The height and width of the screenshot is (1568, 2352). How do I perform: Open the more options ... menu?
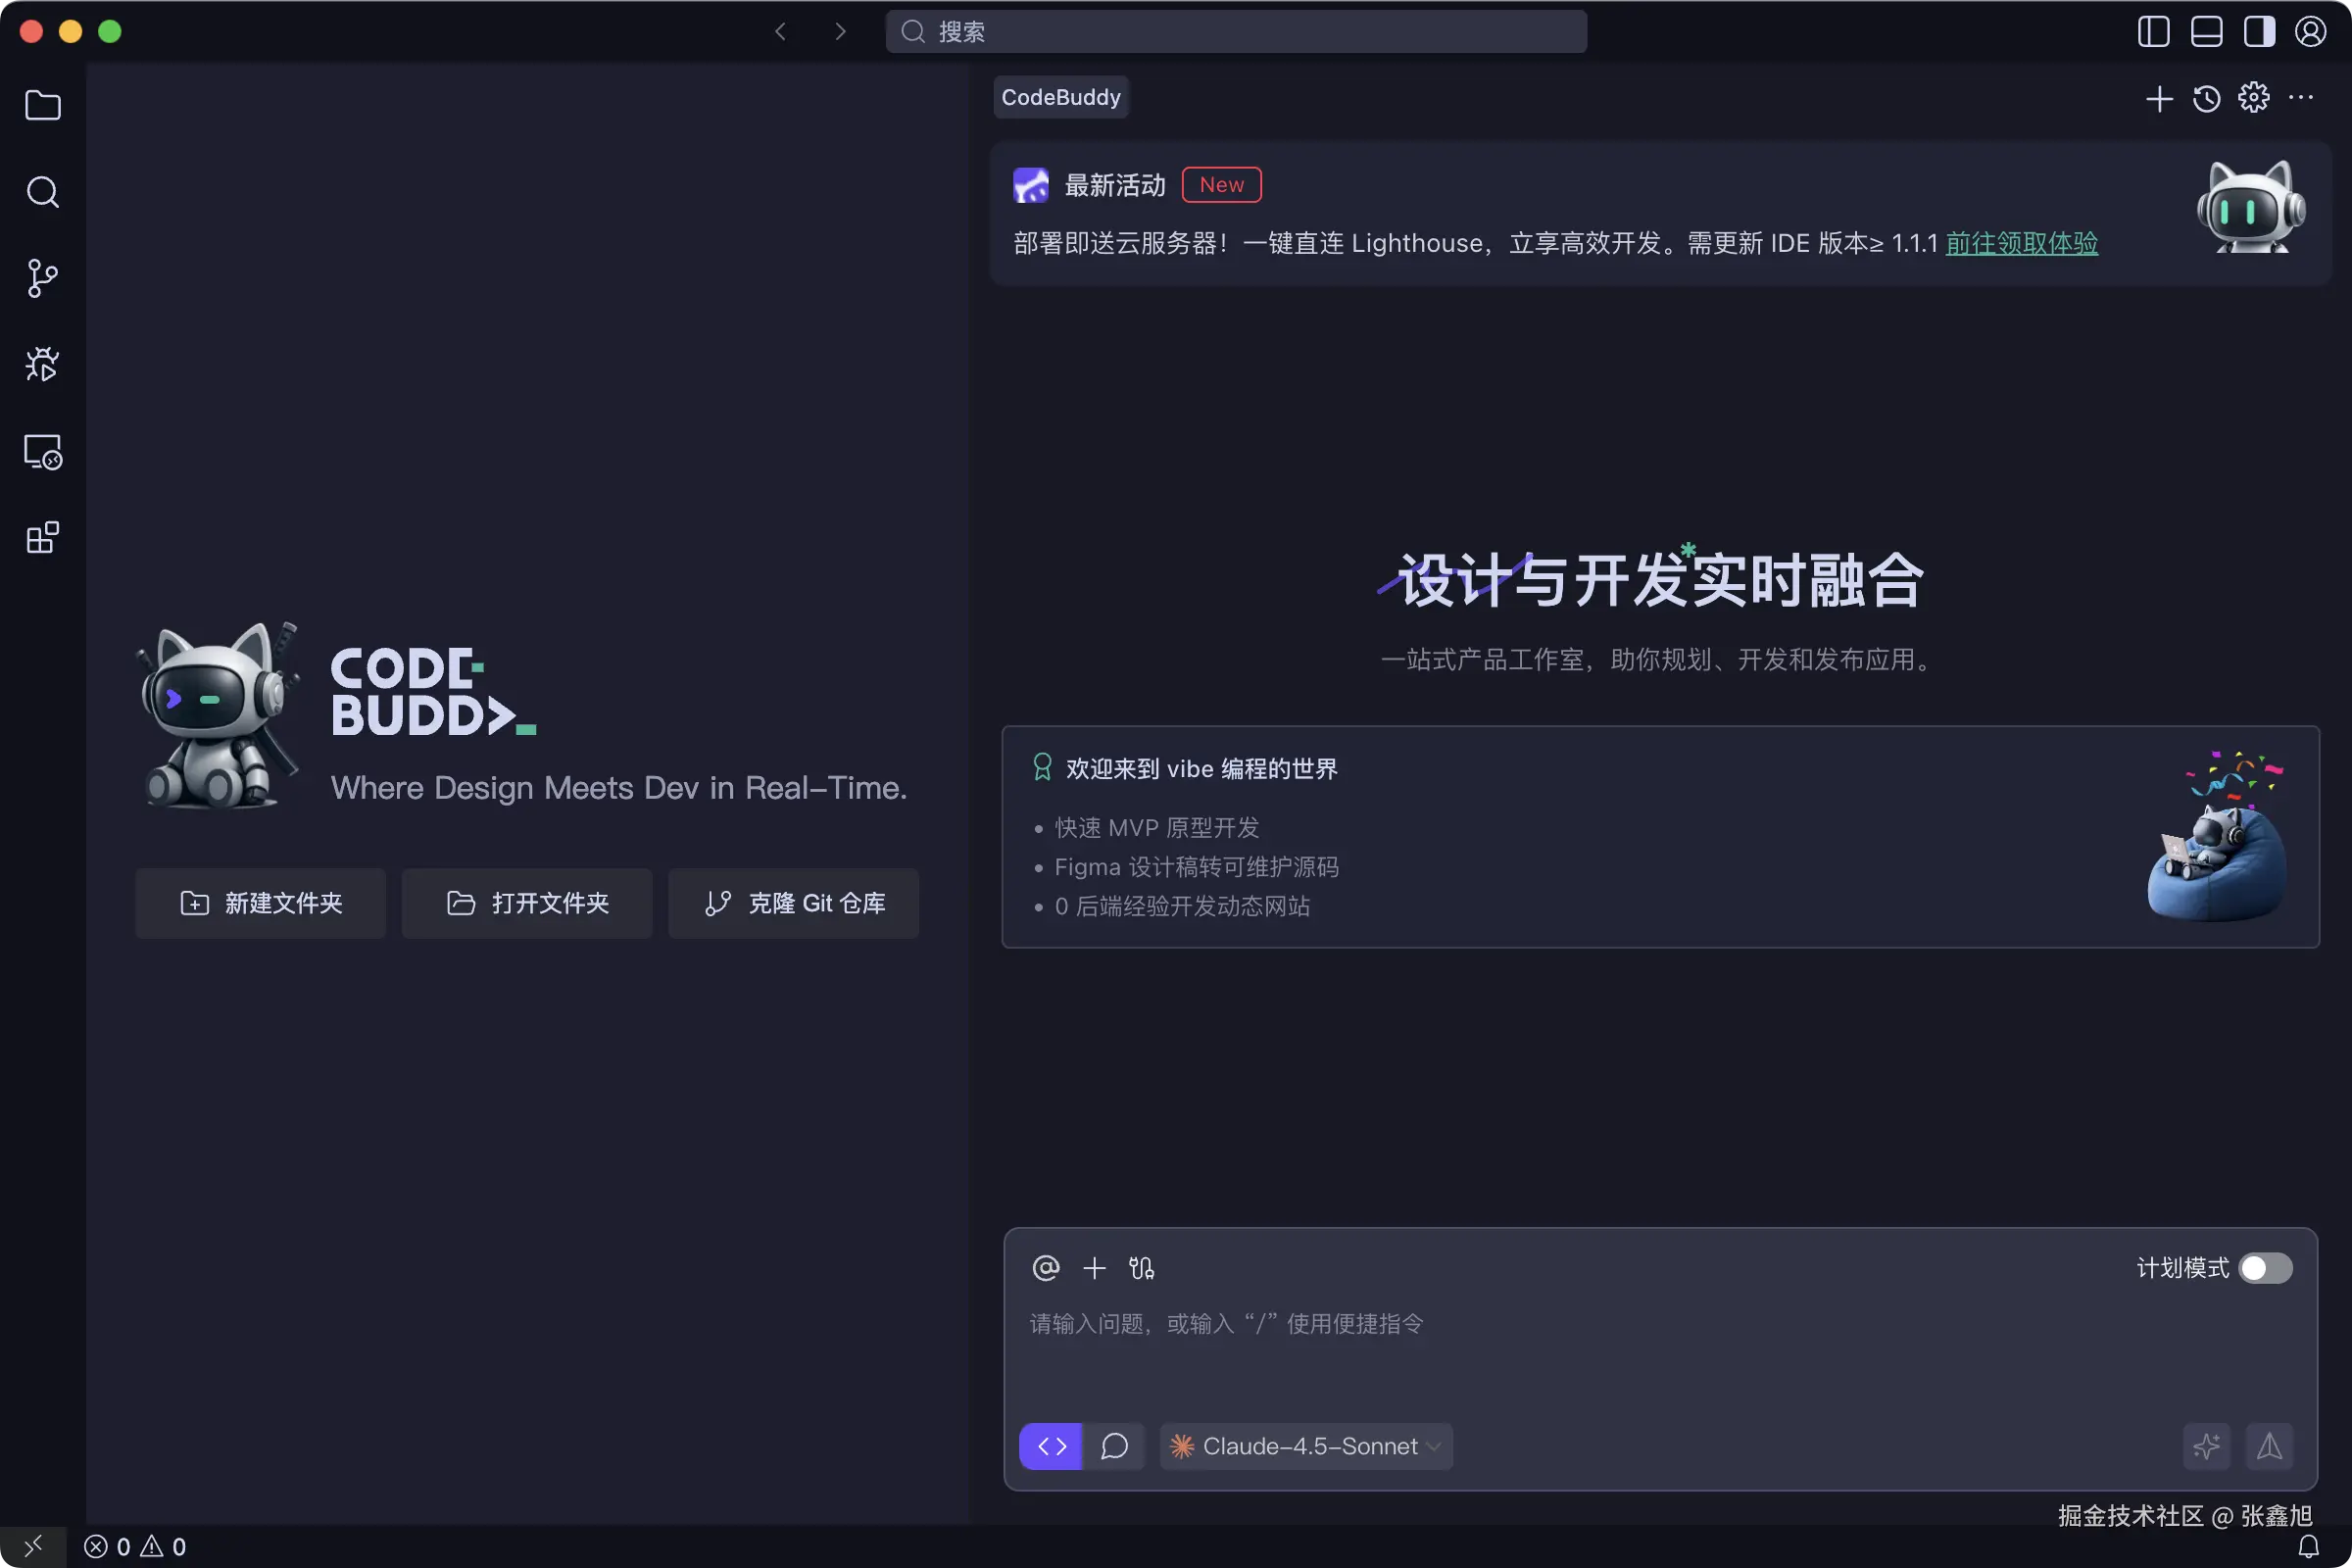tap(2301, 98)
